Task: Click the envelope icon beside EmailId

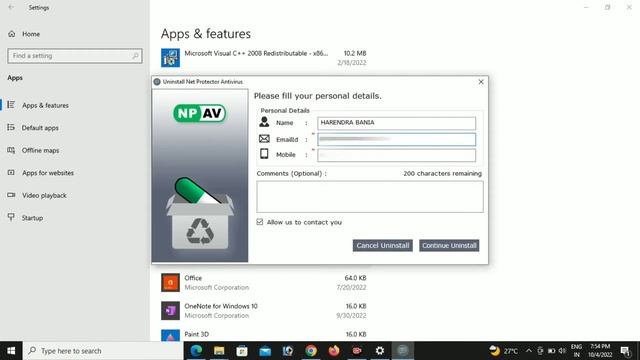Action: (264, 139)
